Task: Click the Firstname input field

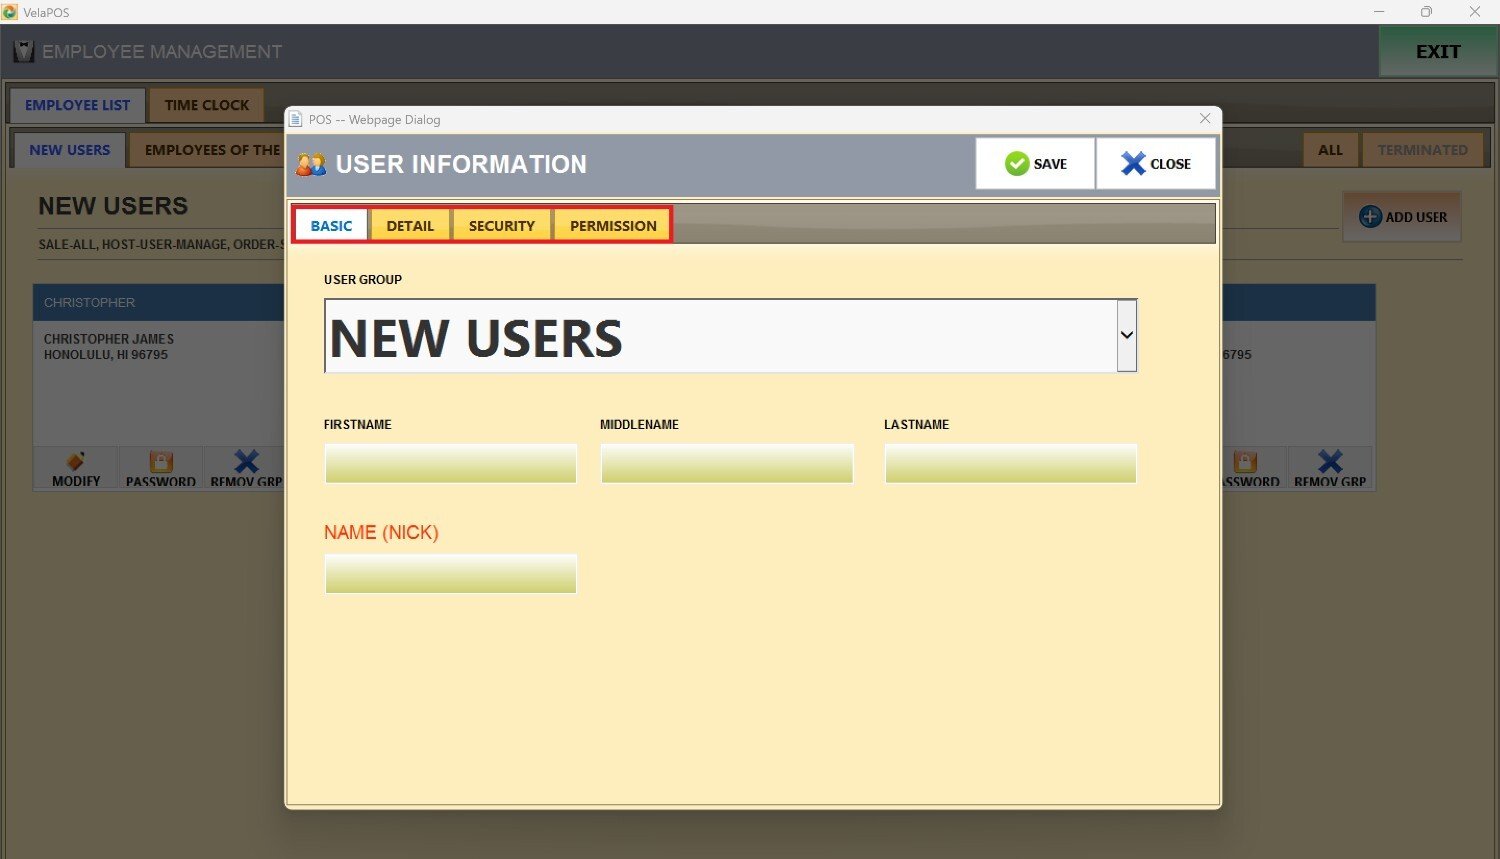Action: pos(450,464)
